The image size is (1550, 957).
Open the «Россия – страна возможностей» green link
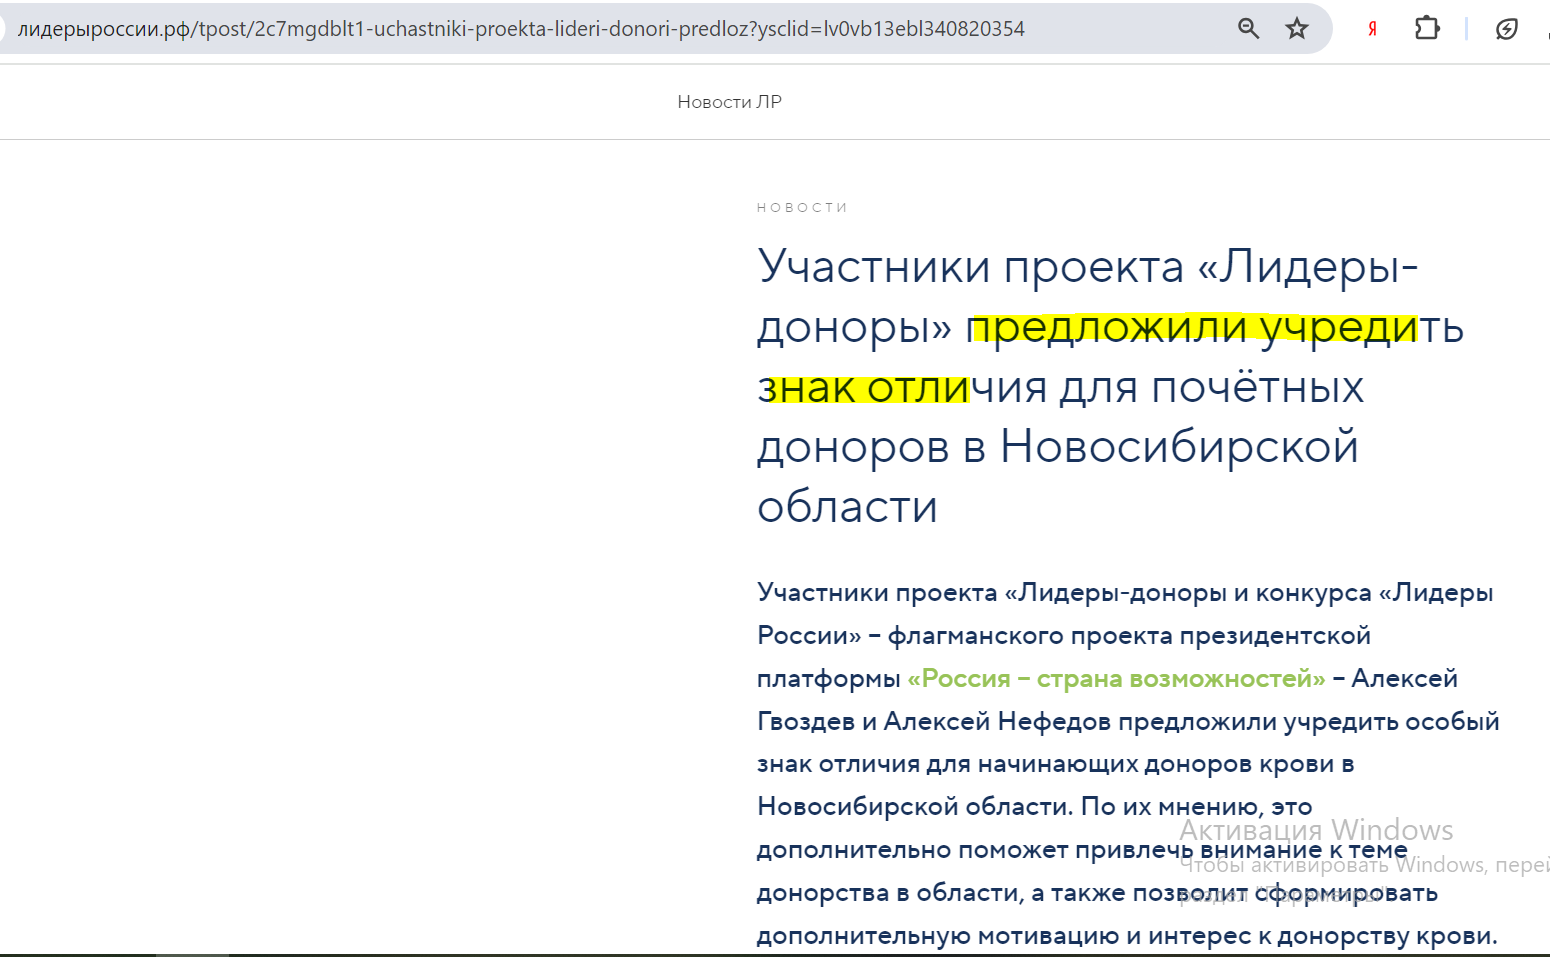point(1116,679)
